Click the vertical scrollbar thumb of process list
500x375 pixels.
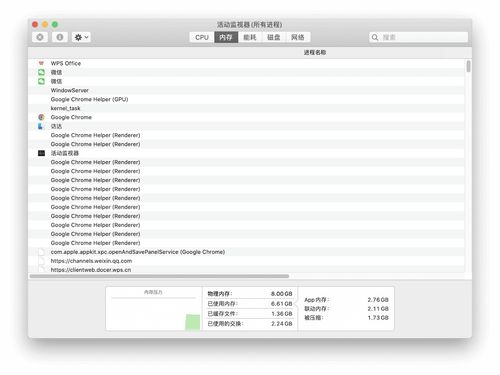click(x=468, y=66)
